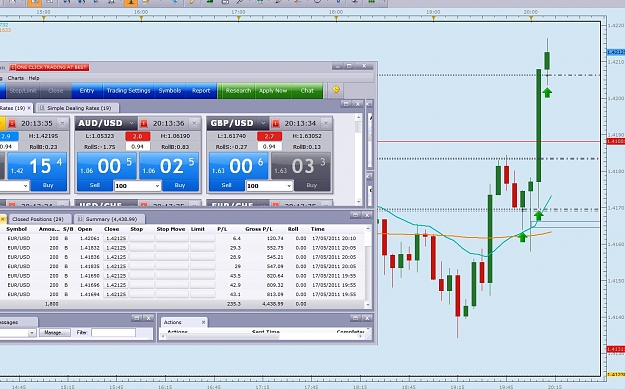
Task: Remove the 20:13:35 rate tile via x
Action: (x=62, y=124)
